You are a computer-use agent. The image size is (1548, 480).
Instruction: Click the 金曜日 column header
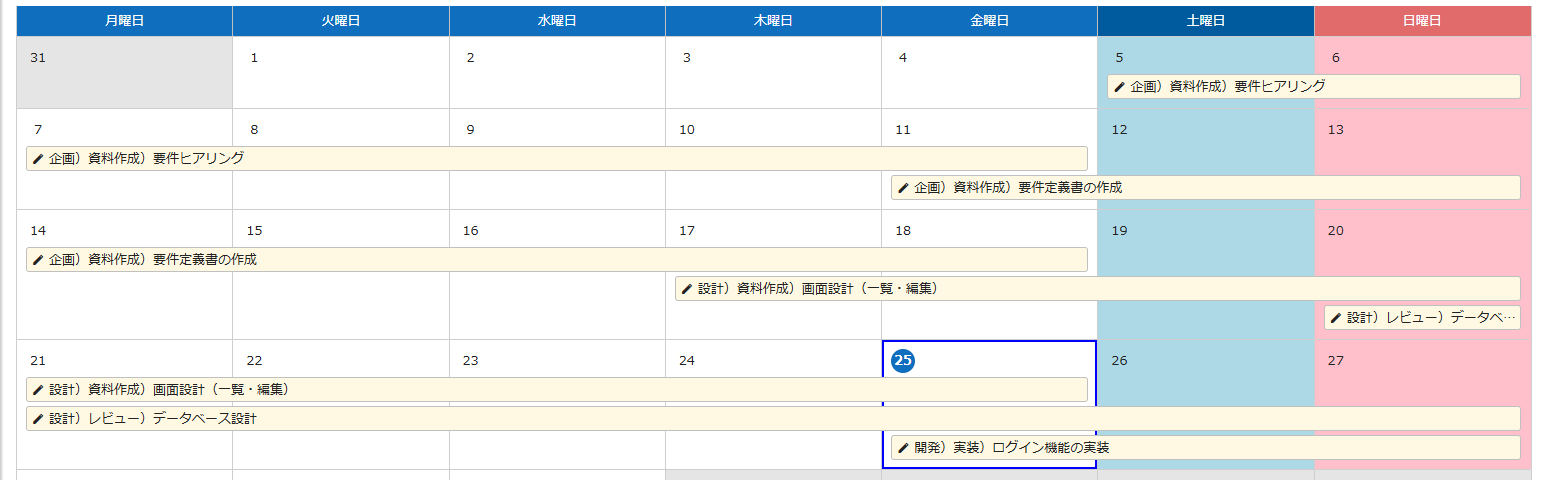(989, 21)
